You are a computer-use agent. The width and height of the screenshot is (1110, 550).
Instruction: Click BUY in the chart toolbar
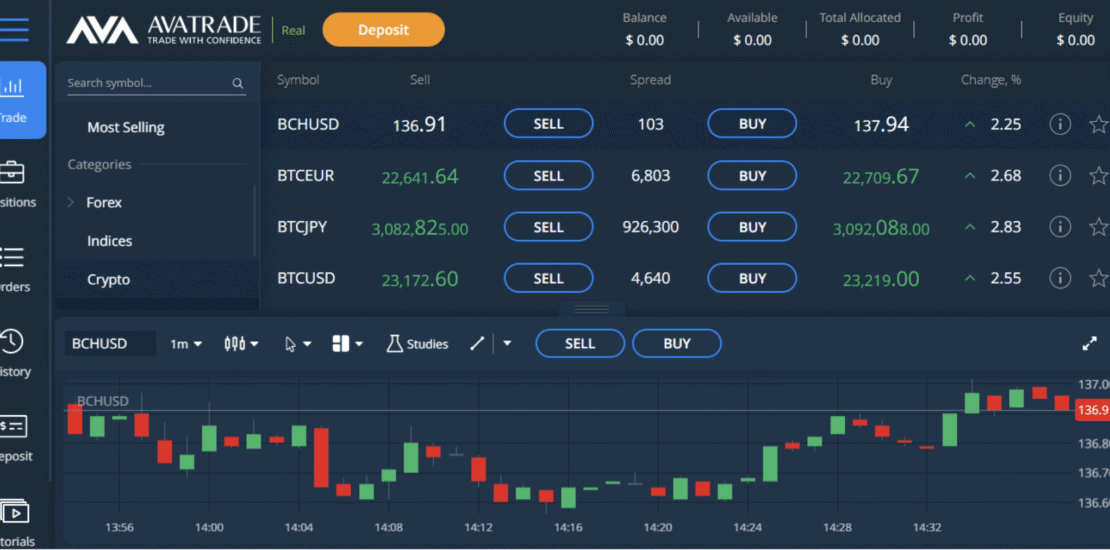(677, 344)
